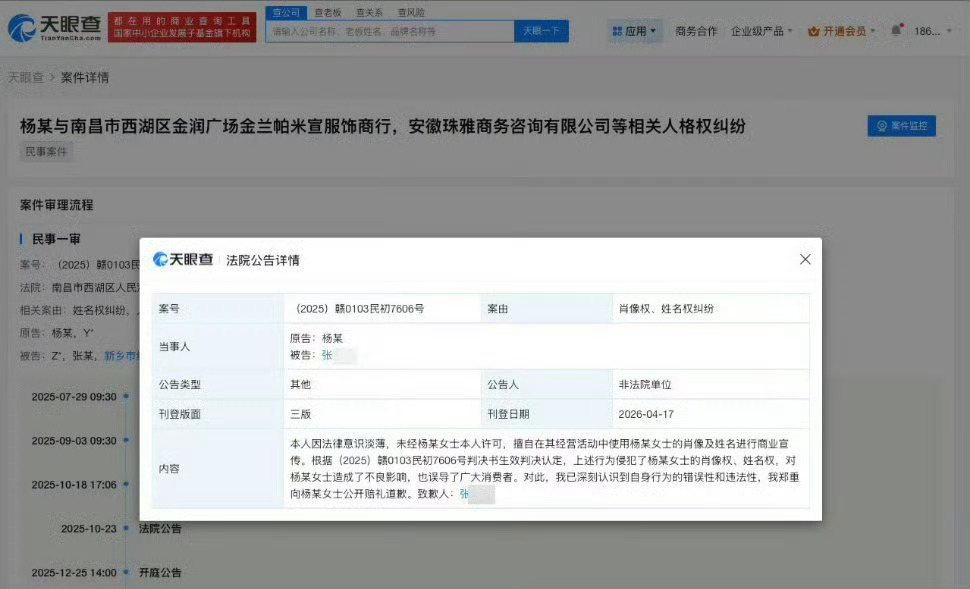The width and height of the screenshot is (970, 589).
Task: Click the Tianyancha logo inside the dialog
Action: click(x=185, y=258)
